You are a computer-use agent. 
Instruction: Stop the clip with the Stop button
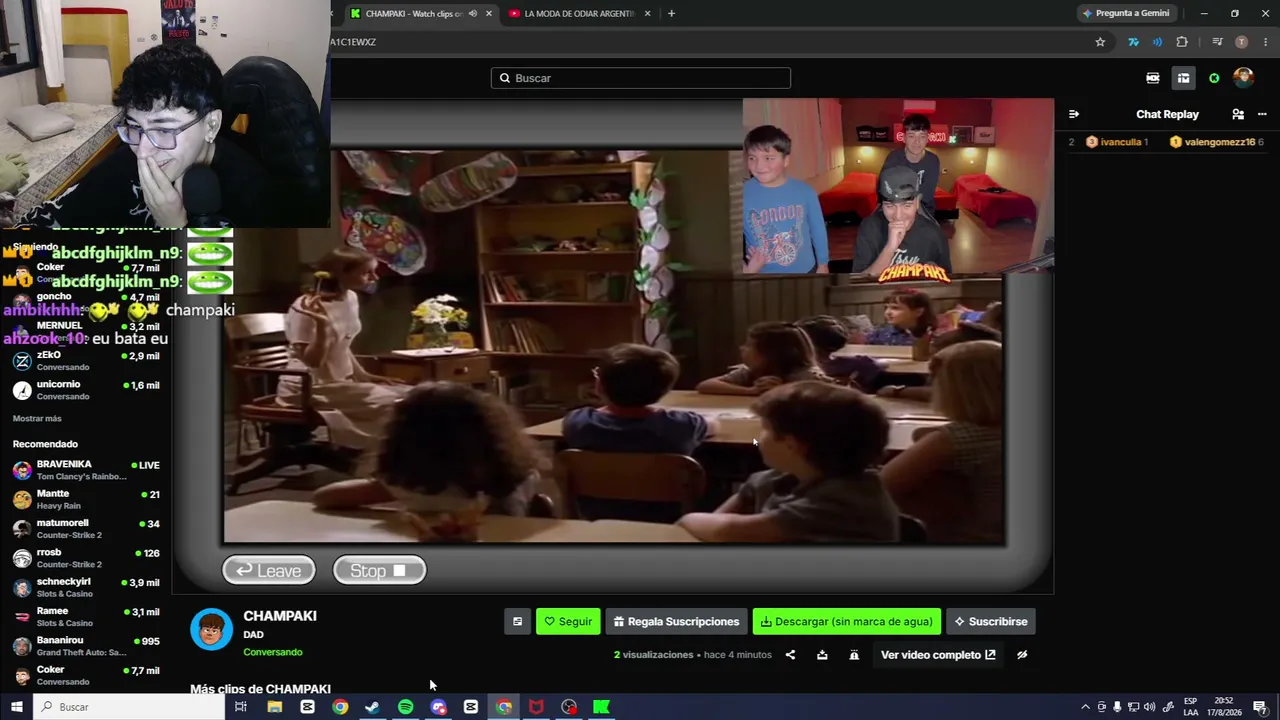point(379,570)
